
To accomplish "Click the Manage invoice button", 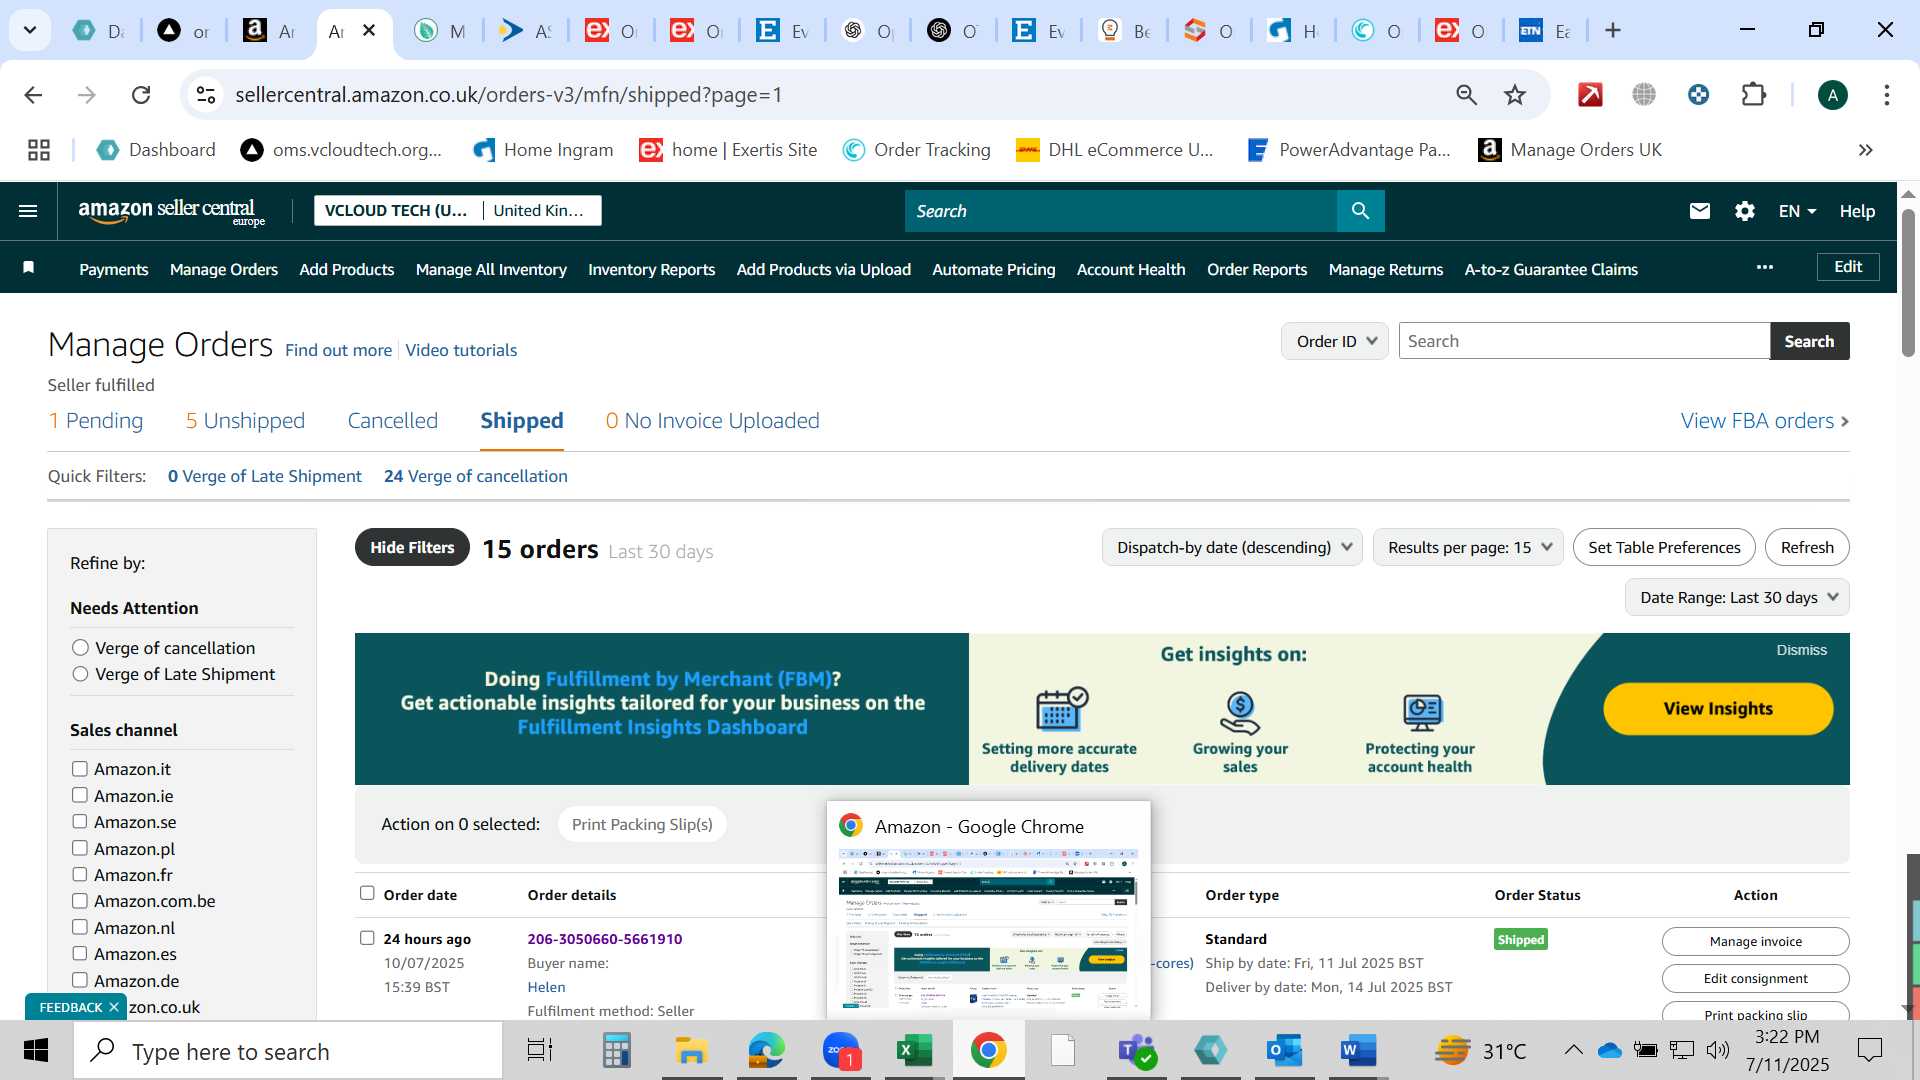I will tap(1755, 941).
